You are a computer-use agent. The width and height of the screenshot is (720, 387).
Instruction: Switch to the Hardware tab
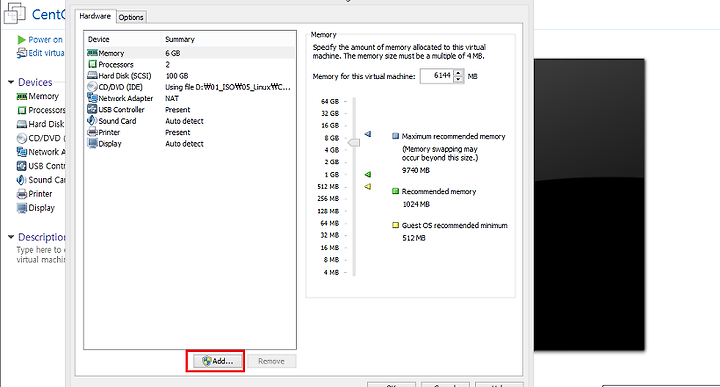[x=95, y=16]
